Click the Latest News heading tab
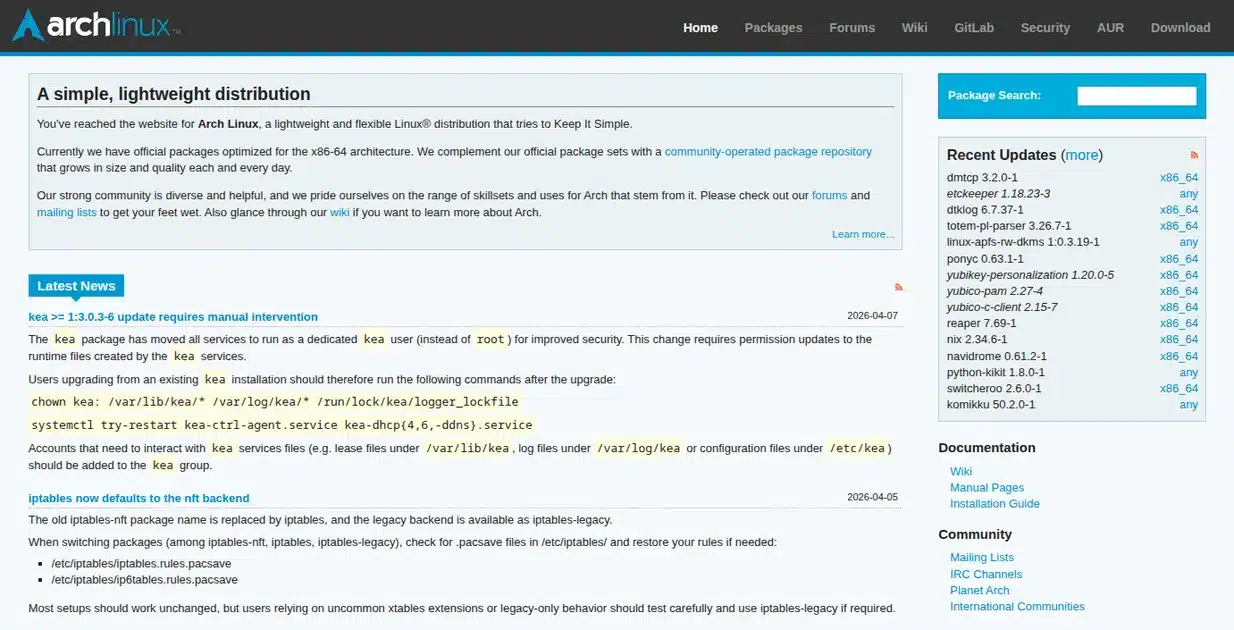1234x630 pixels. [76, 286]
